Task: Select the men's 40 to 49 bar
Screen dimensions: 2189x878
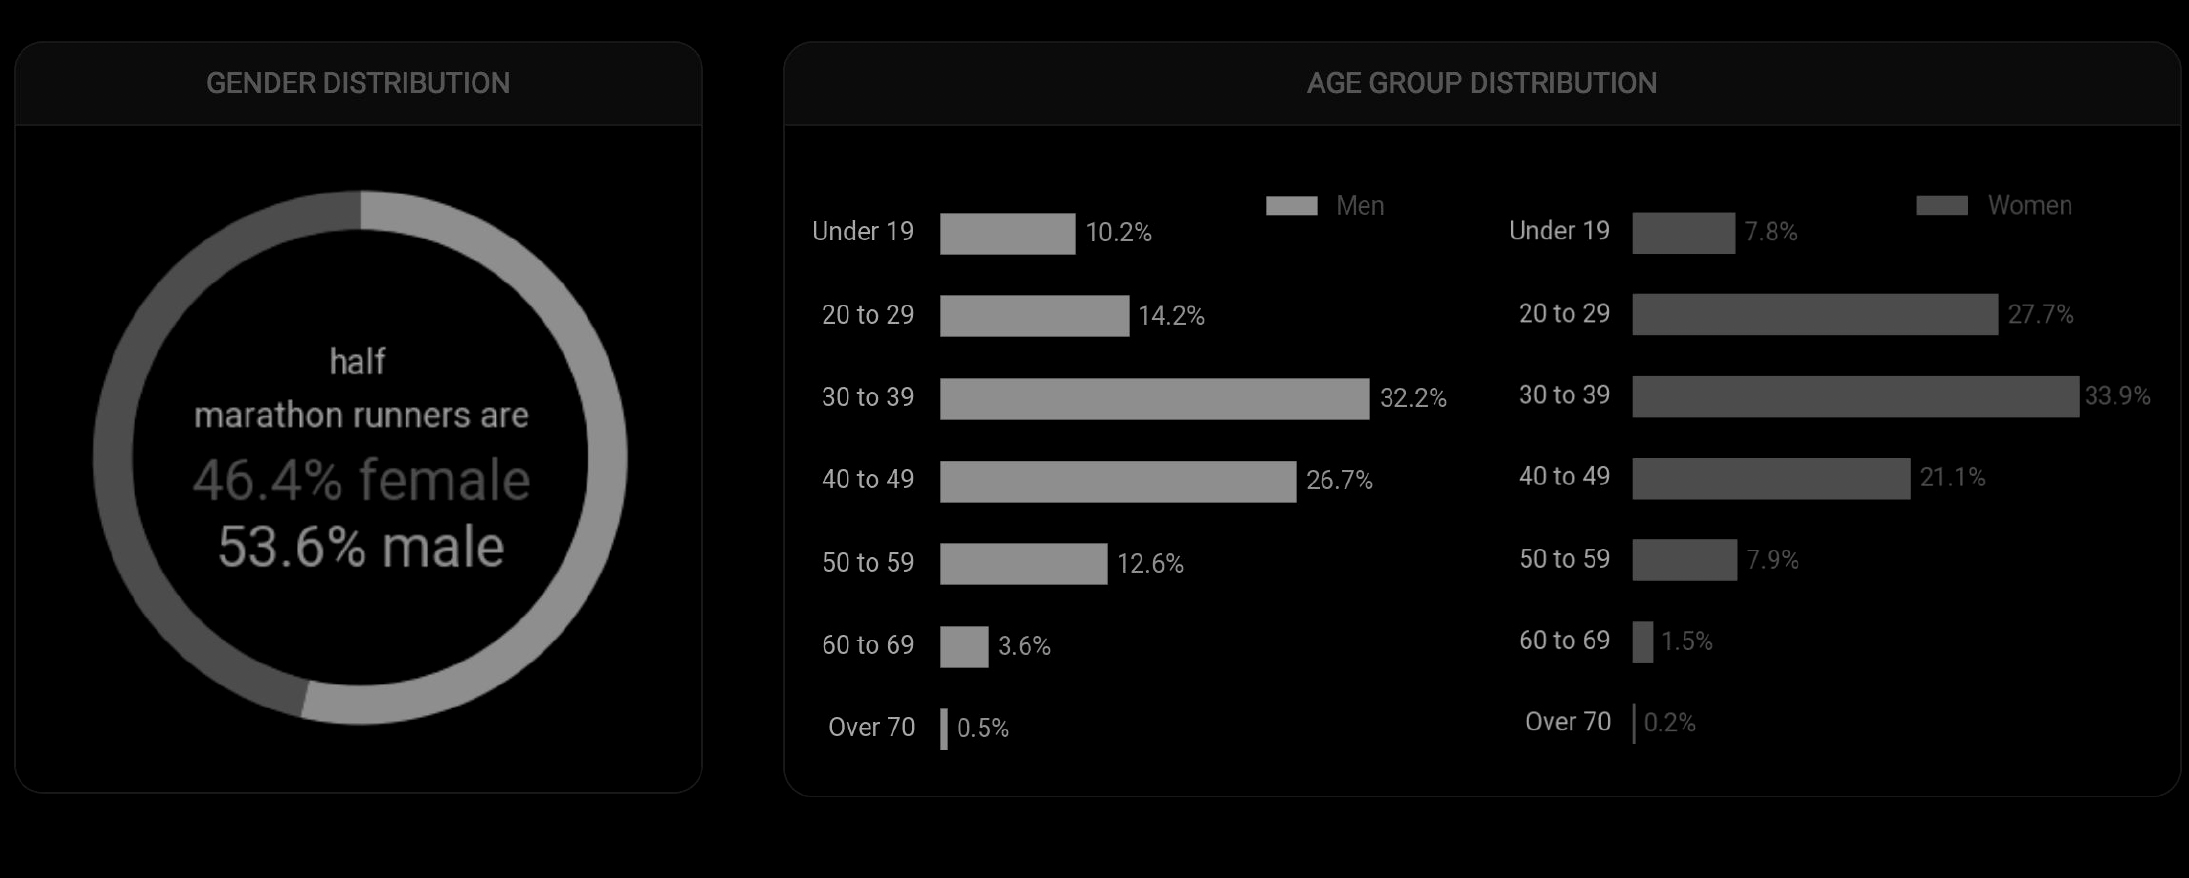Action: pos(1118,481)
